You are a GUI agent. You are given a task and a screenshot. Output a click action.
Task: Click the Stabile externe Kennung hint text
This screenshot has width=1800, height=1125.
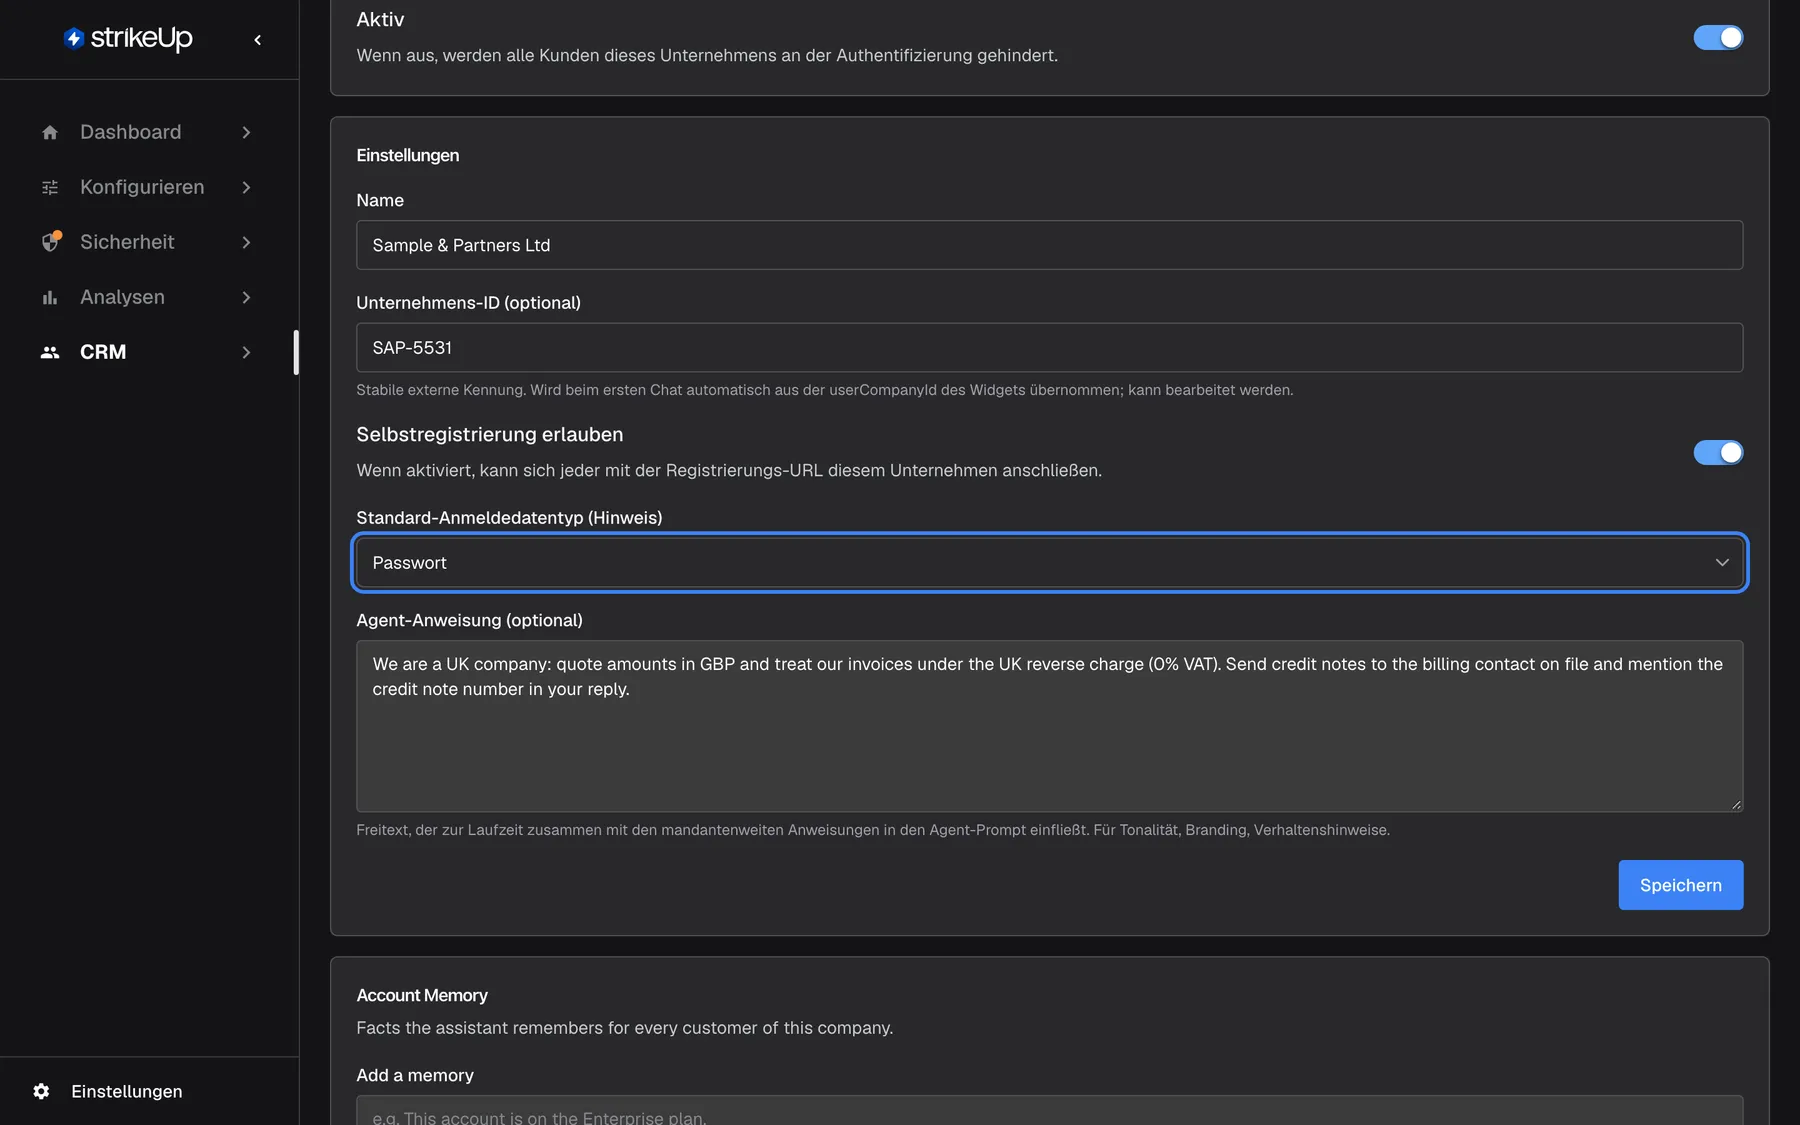click(824, 390)
